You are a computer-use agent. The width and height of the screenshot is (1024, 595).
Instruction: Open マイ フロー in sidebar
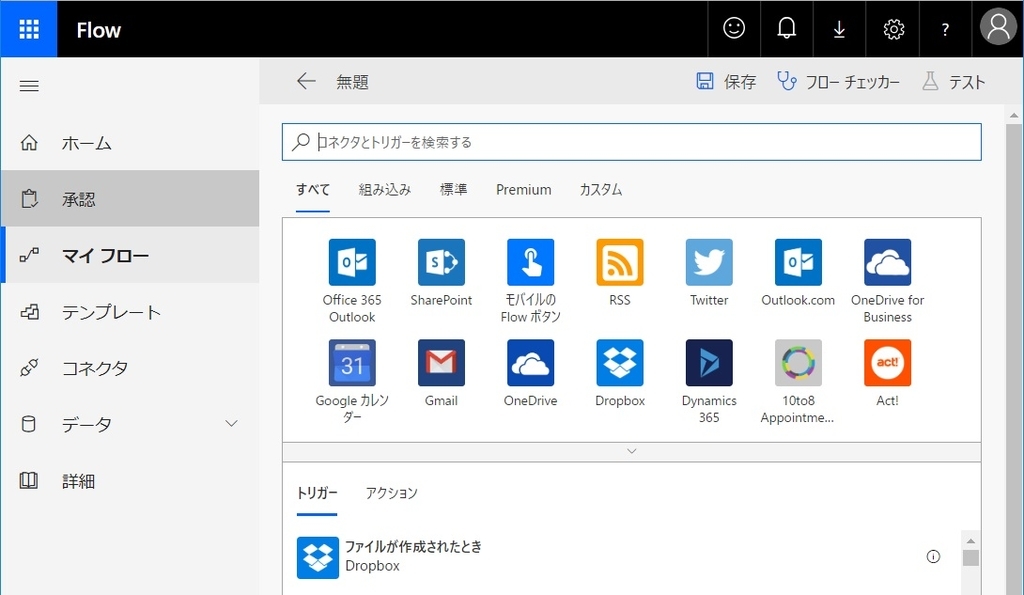130,255
